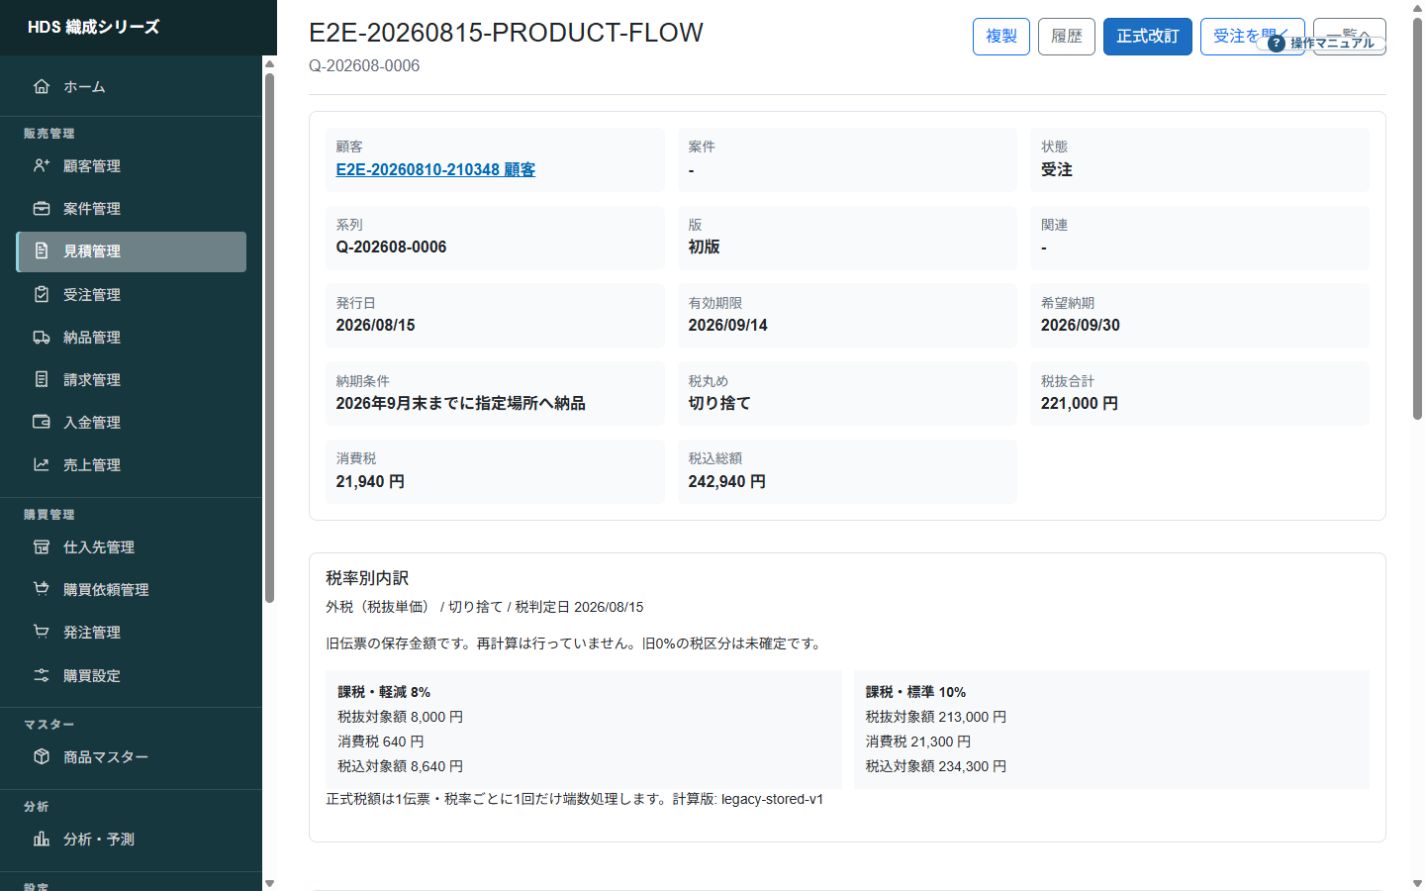
Task: Click the 購買依頼管理 basket icon
Action: pyautogui.click(x=41, y=590)
